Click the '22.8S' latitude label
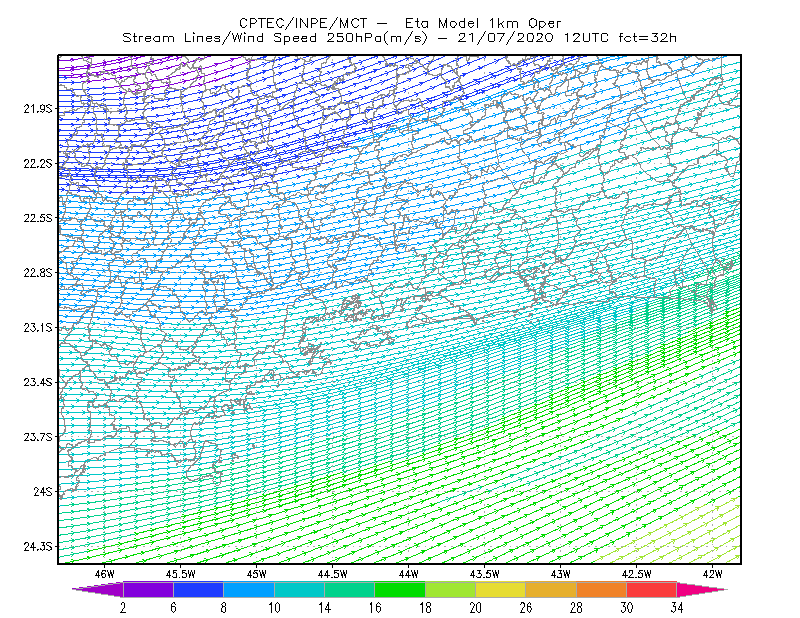 [x=38, y=273]
